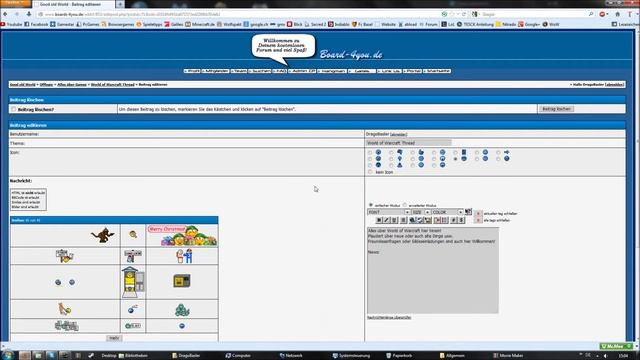Insert the magnifying glass smiley
The image size is (640, 360).
click(x=133, y=235)
